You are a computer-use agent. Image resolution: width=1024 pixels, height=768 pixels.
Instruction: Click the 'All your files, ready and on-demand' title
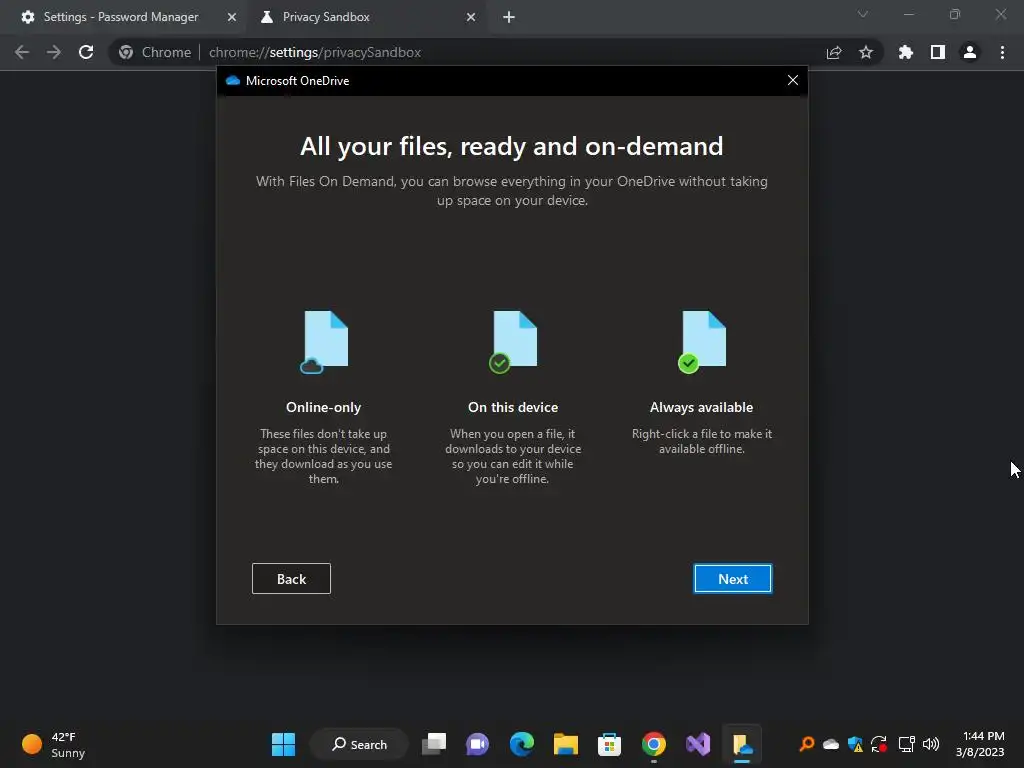click(511, 146)
